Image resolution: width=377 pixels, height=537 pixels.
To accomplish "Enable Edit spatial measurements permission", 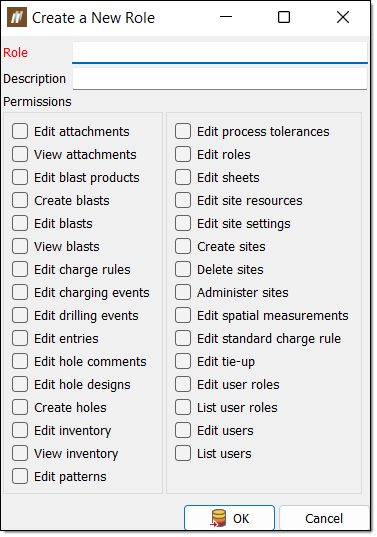I will pyautogui.click(x=183, y=315).
